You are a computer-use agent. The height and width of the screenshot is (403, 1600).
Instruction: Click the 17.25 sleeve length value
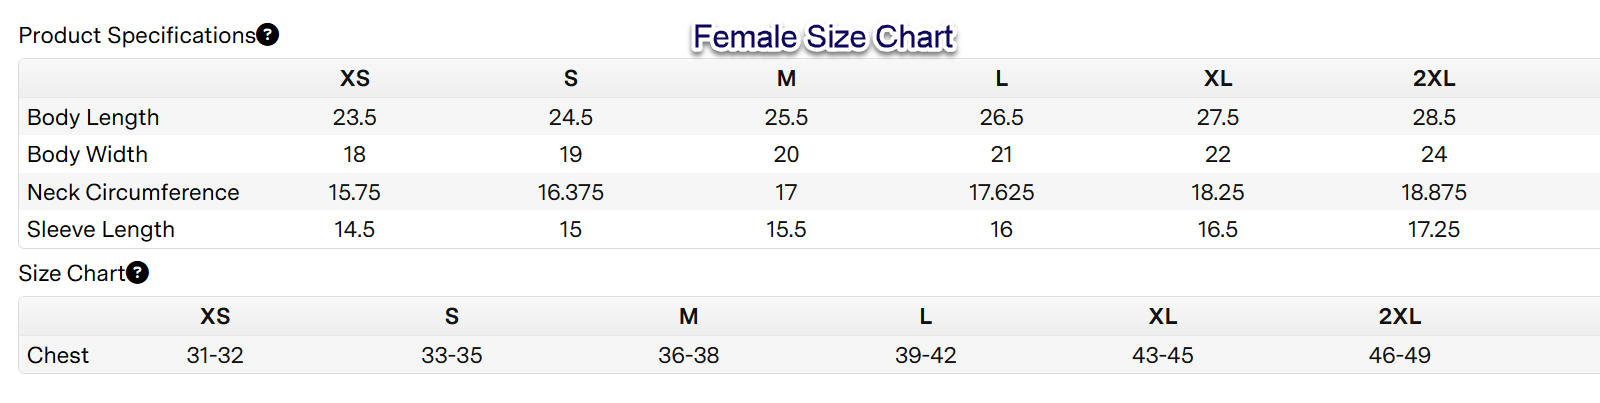[x=1434, y=230]
